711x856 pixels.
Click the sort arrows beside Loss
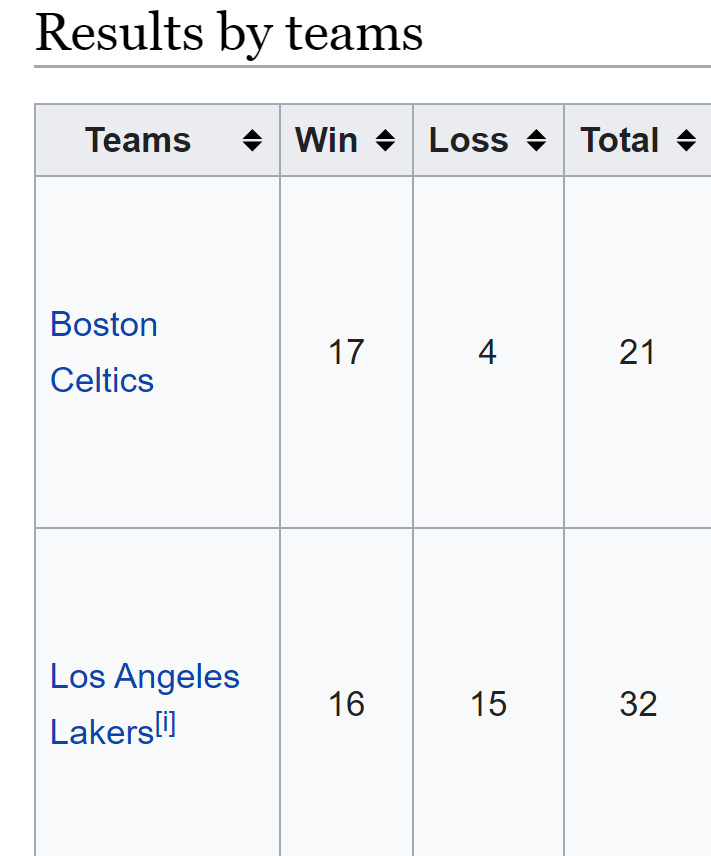tap(537, 141)
